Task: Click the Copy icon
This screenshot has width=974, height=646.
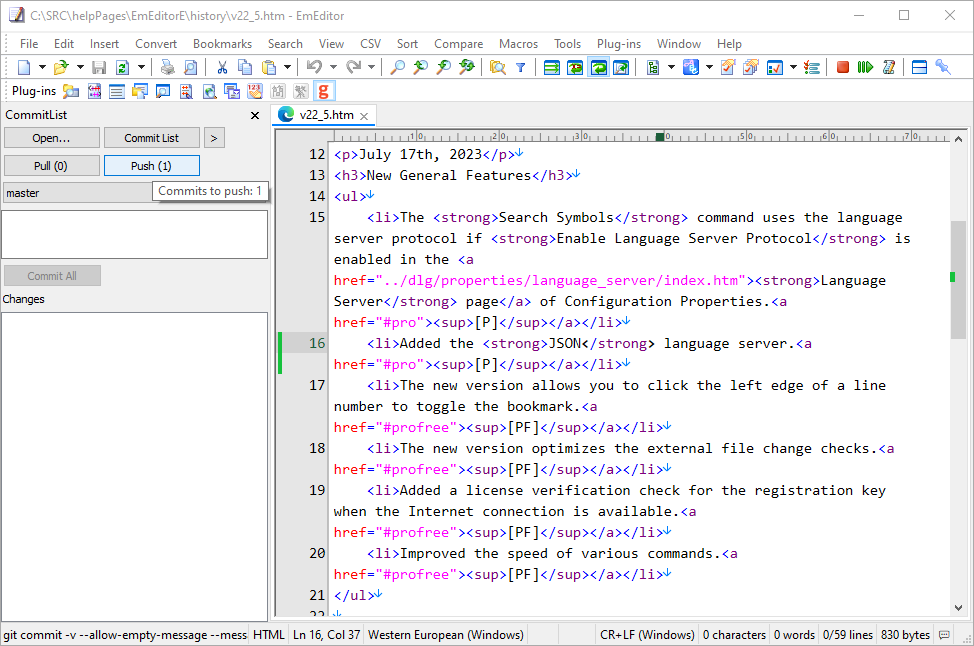Action: coord(245,67)
